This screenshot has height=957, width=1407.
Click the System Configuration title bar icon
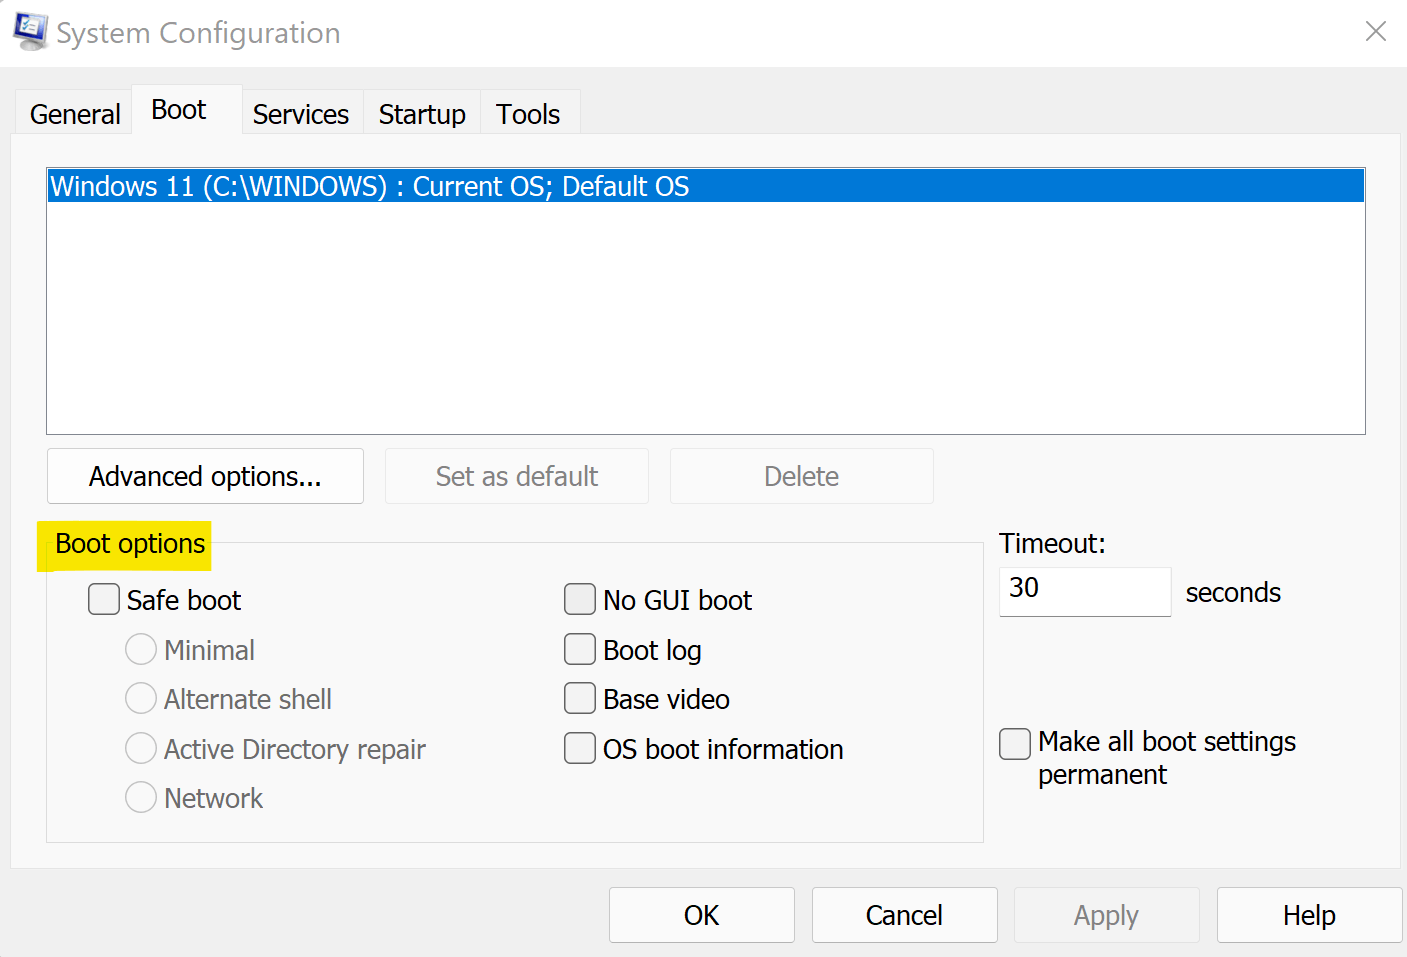[30, 31]
